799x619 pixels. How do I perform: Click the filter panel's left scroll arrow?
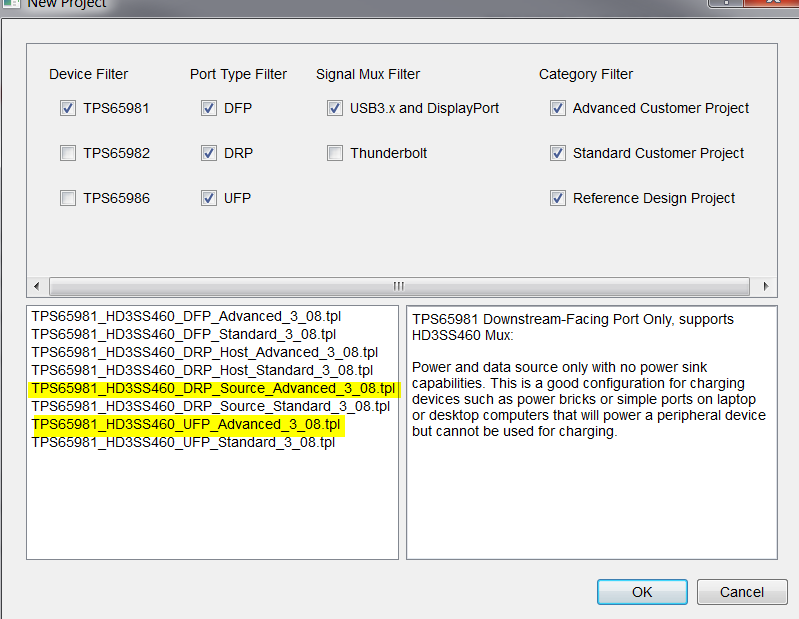tap(36, 285)
